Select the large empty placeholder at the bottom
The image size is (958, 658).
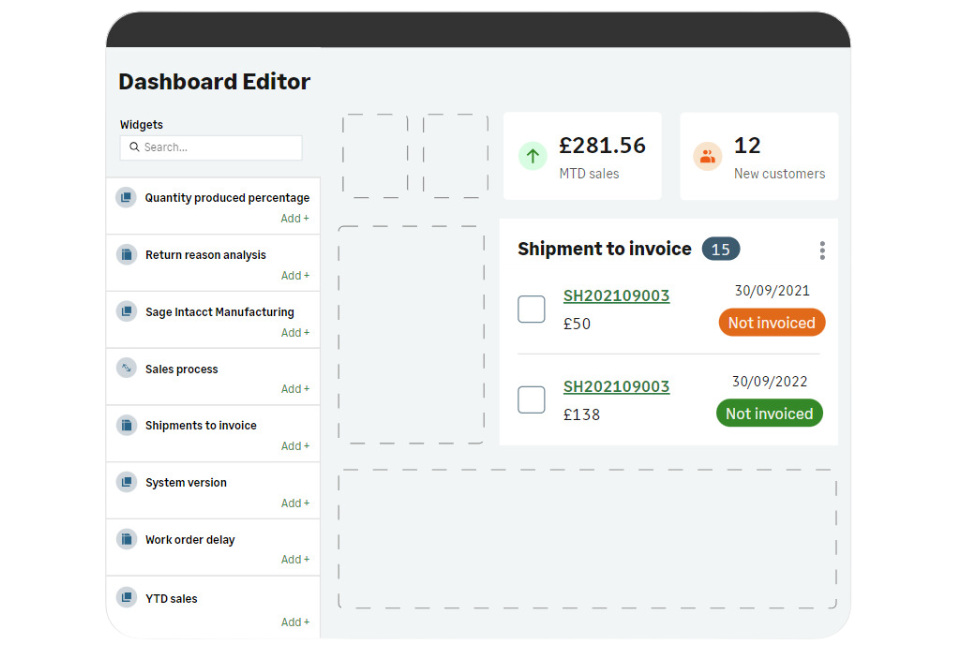click(587, 539)
